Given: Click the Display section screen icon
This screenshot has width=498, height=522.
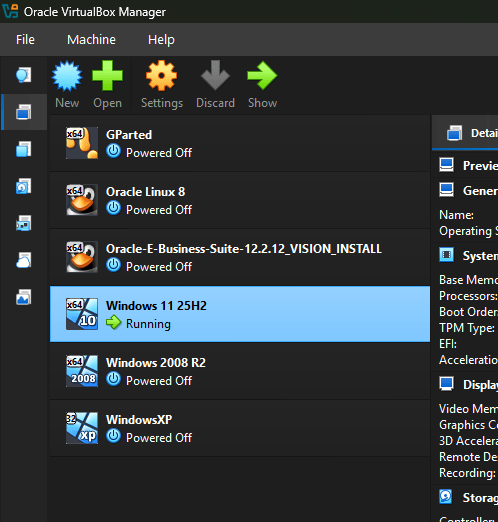Looking at the screenshot, I should coord(446,384).
